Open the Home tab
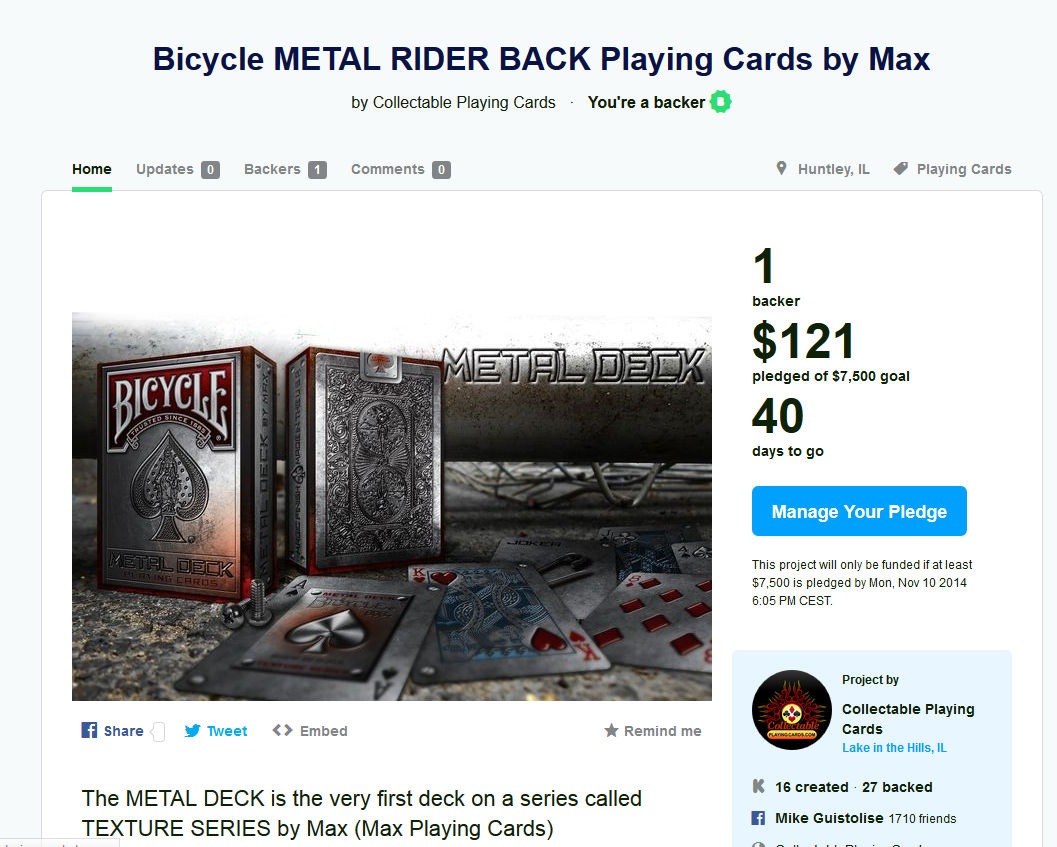 click(x=92, y=169)
